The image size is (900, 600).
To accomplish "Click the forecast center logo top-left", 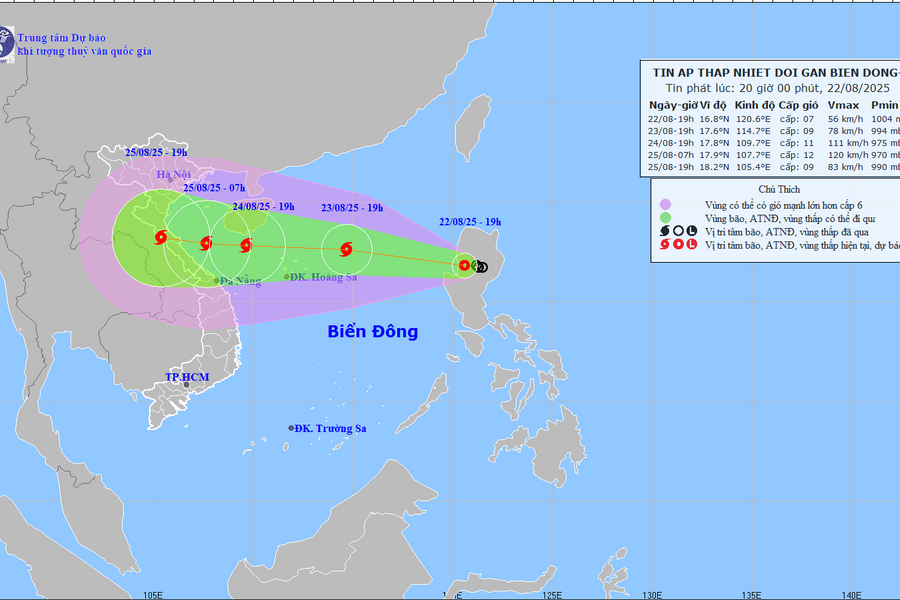I will [7, 43].
